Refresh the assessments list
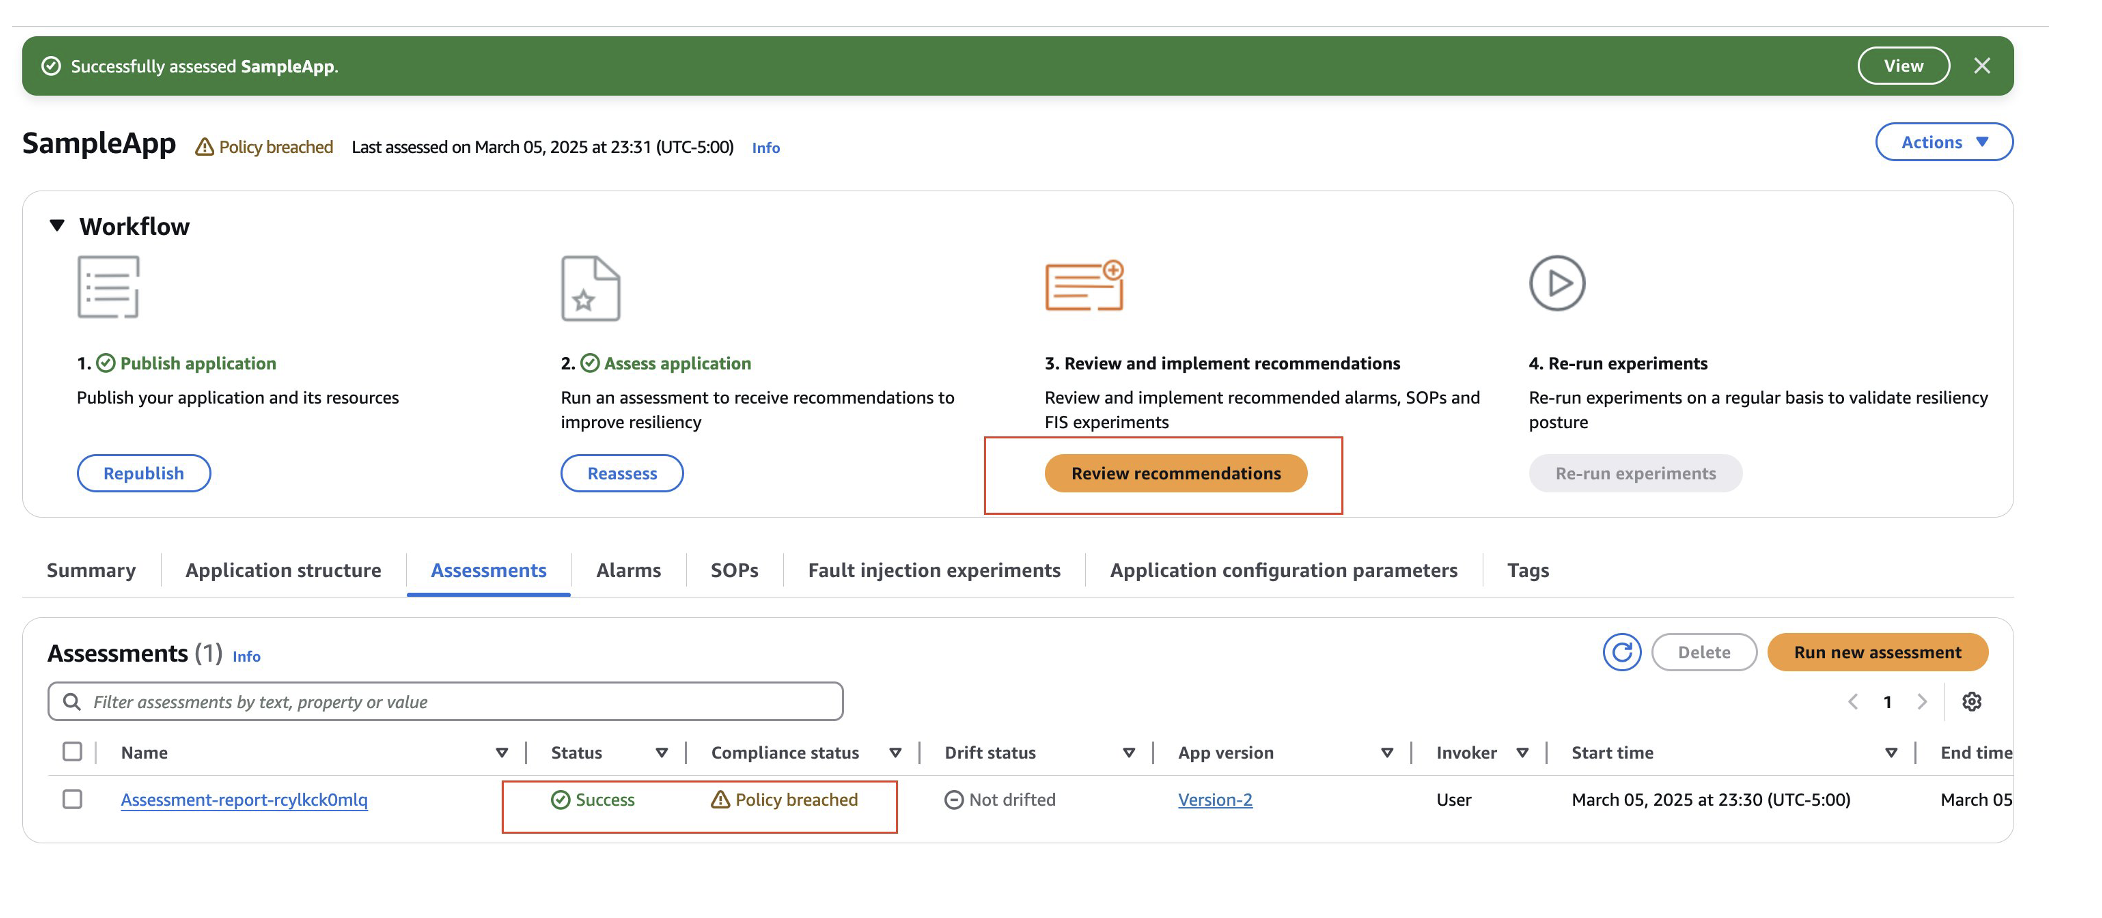This screenshot has height=918, width=2102. pyautogui.click(x=1622, y=652)
